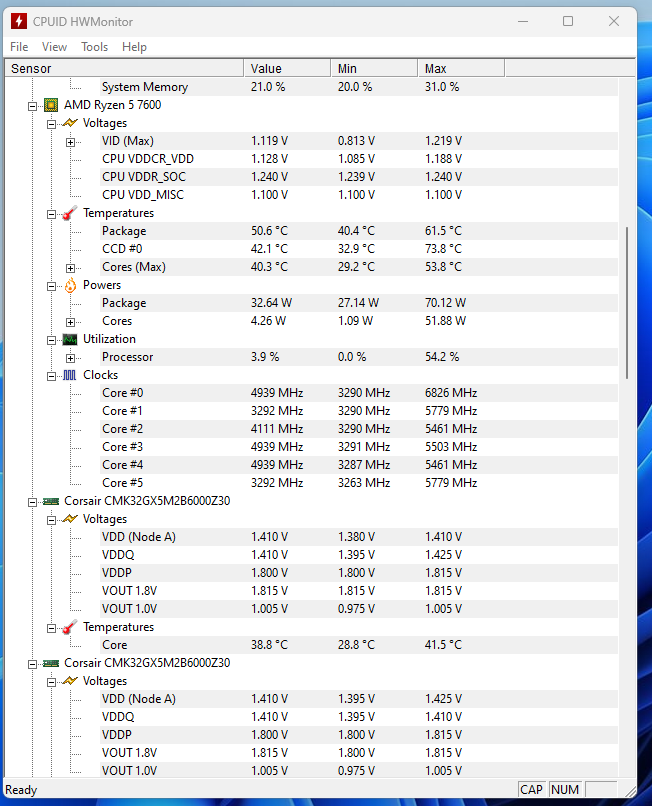Screen dimensions: 652x806
Task: Click the Min column header
Action: 374,68
